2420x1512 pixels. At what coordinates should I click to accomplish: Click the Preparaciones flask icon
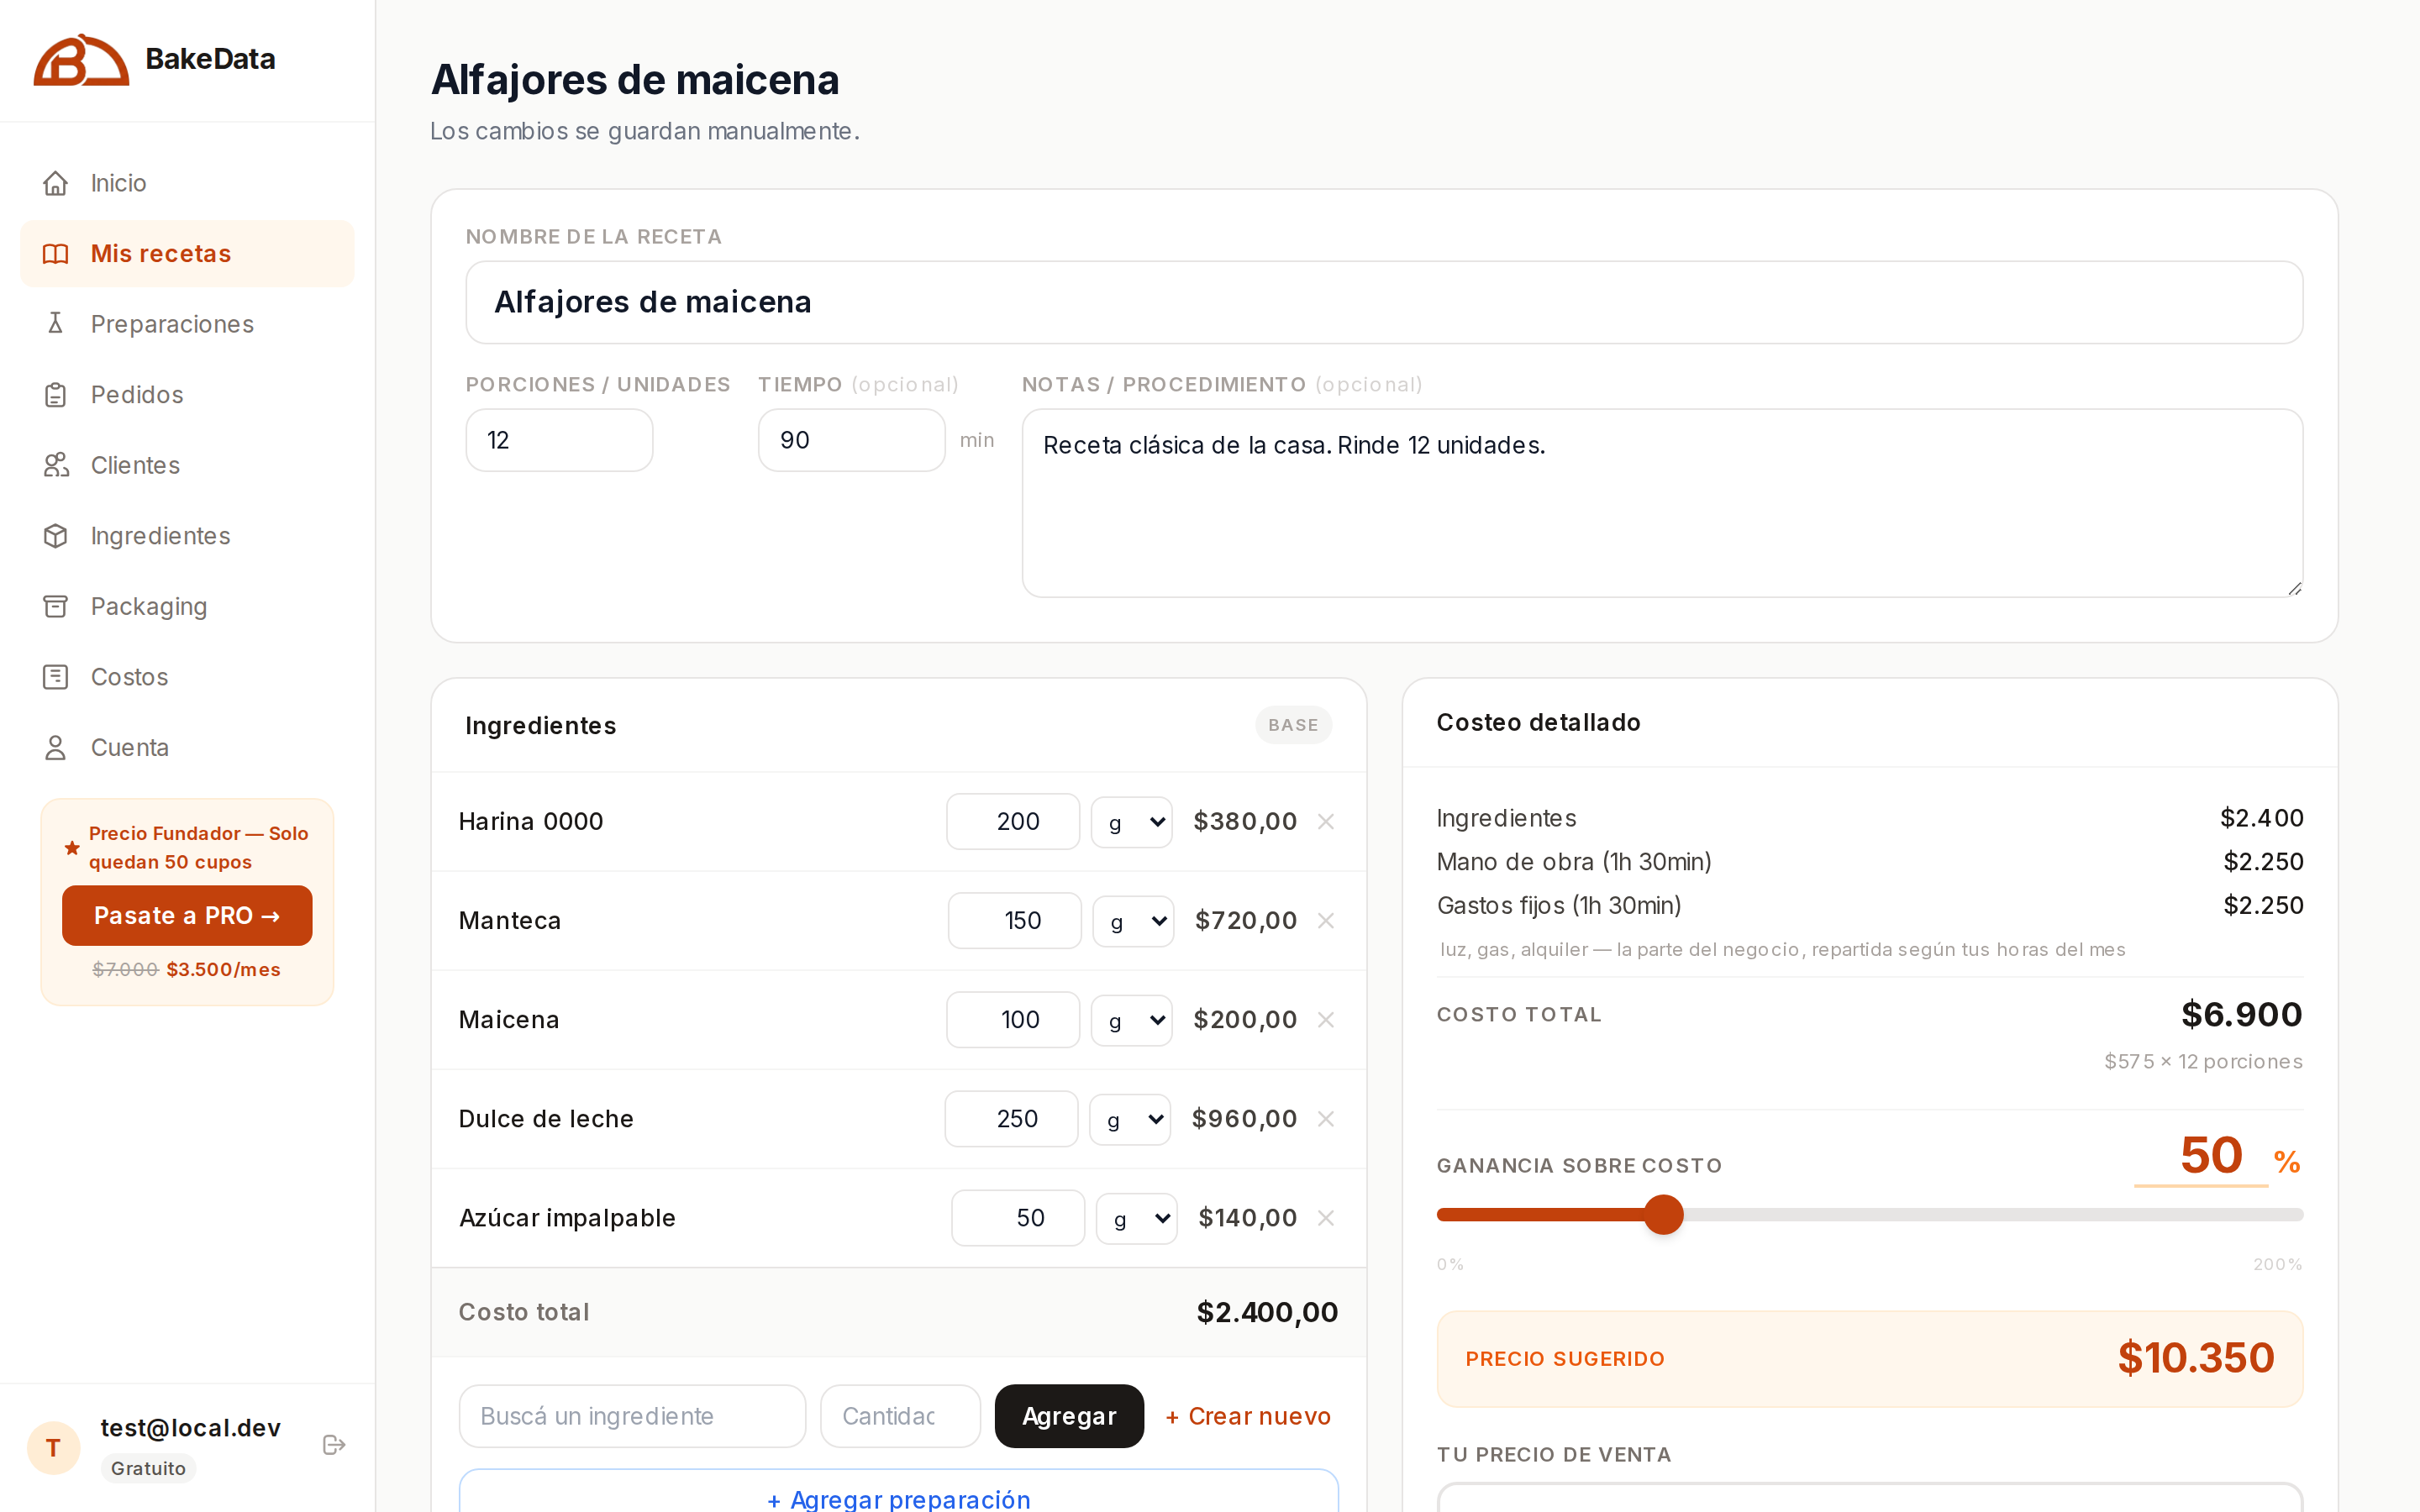(x=56, y=324)
